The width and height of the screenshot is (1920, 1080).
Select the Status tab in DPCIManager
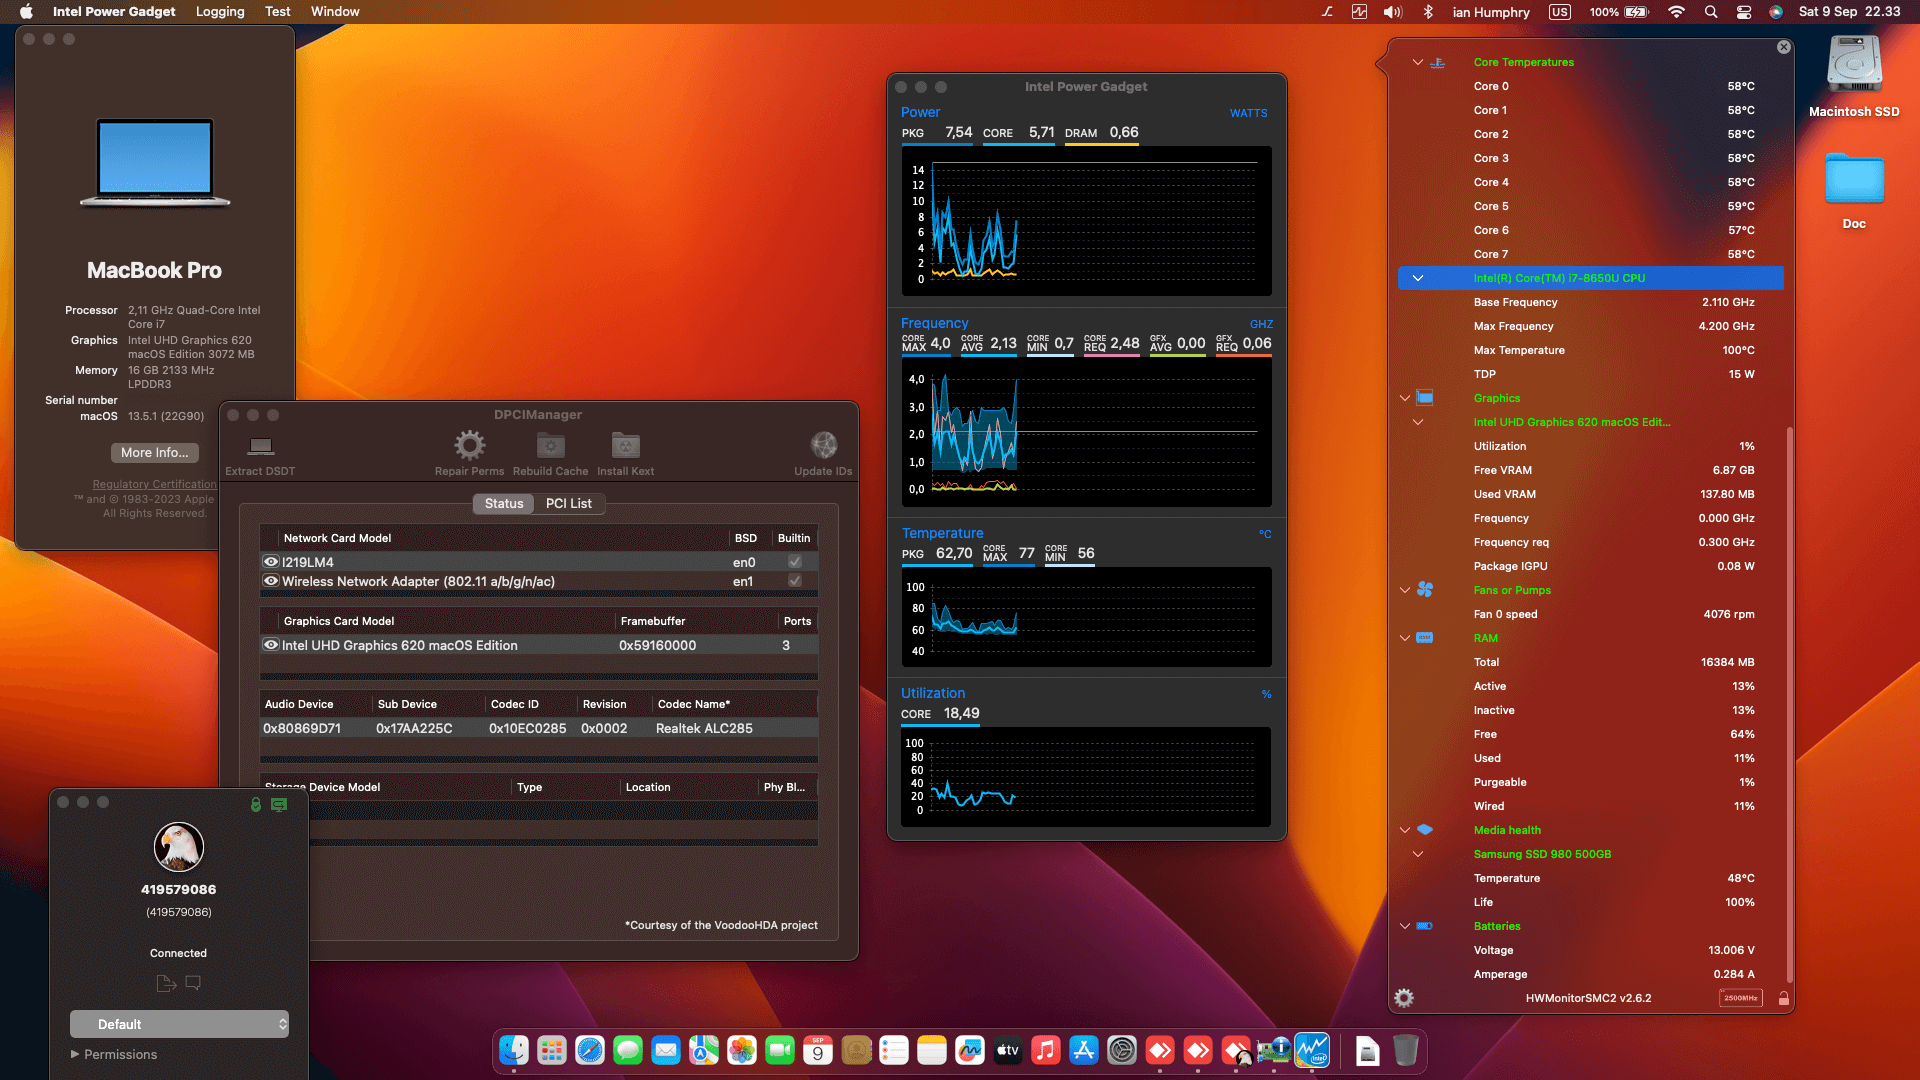504,503
